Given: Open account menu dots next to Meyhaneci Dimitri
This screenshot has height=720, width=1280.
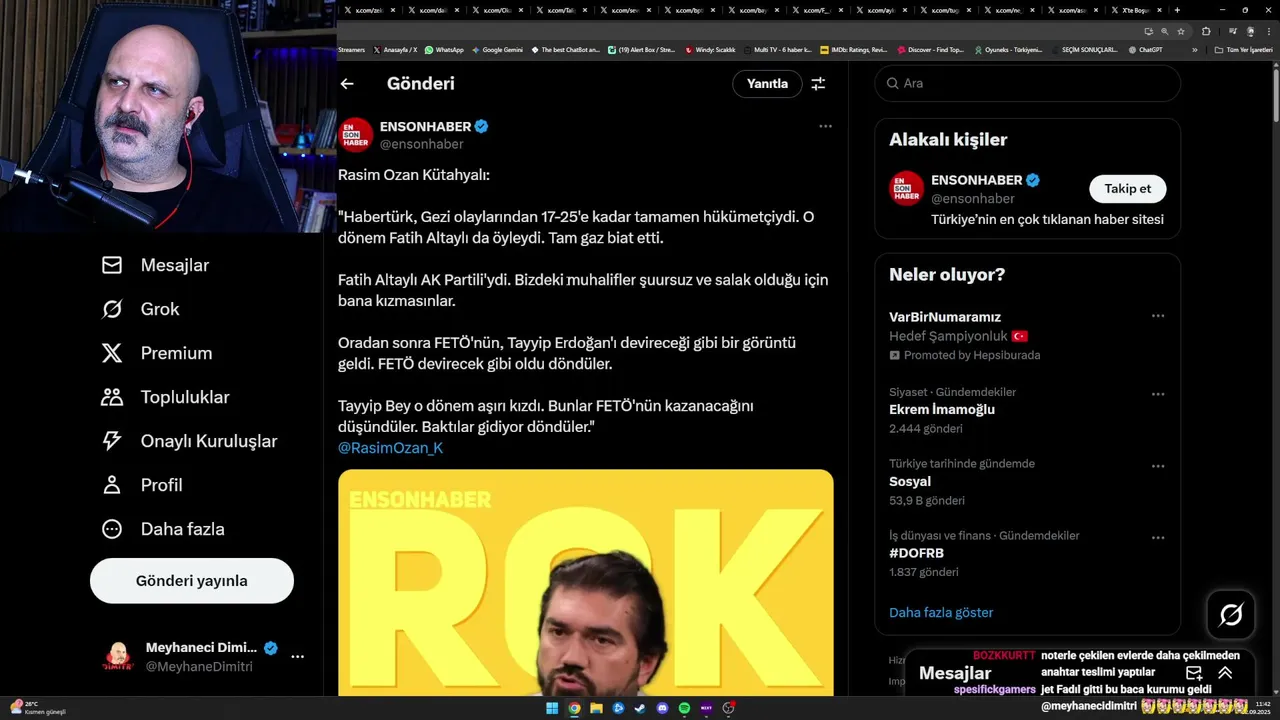Looking at the screenshot, I should [x=297, y=657].
